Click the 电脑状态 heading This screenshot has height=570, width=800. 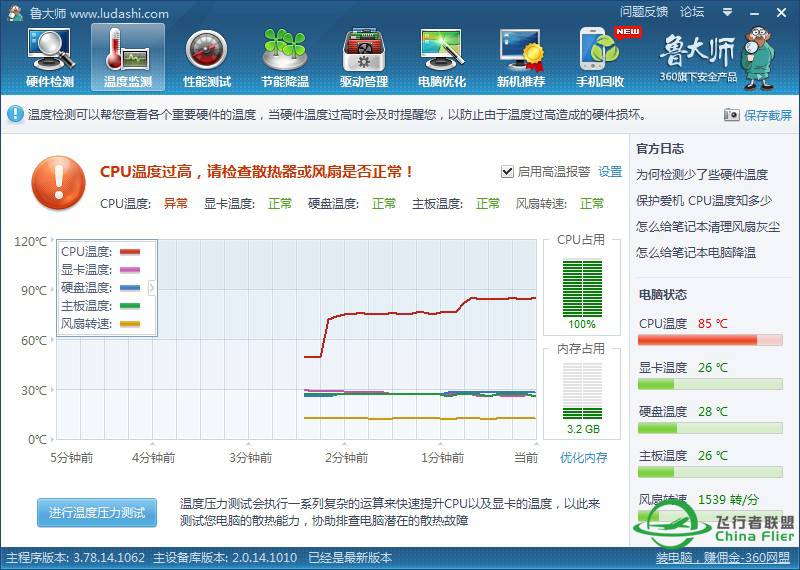click(663, 294)
